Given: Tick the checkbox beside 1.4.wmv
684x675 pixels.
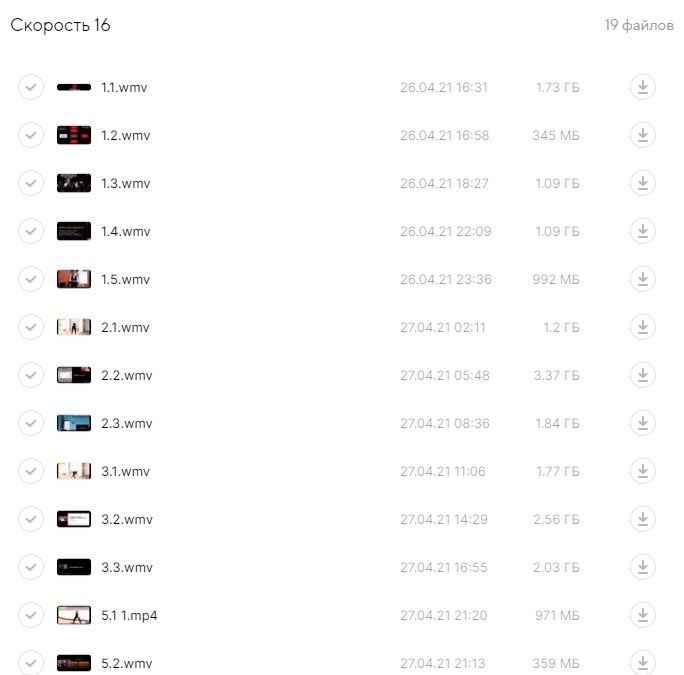Looking at the screenshot, I should [31, 231].
